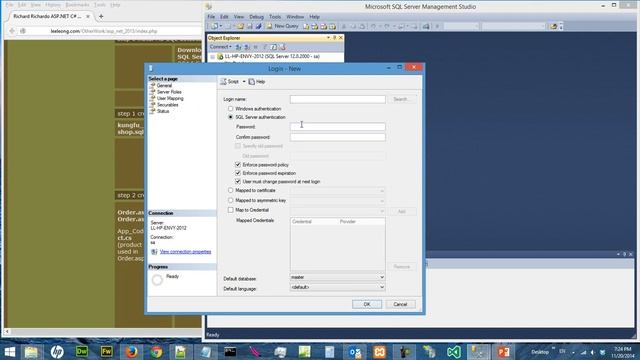640x360 pixels.
Task: Switch to Firefox from the taskbar
Action: click(x=131, y=352)
